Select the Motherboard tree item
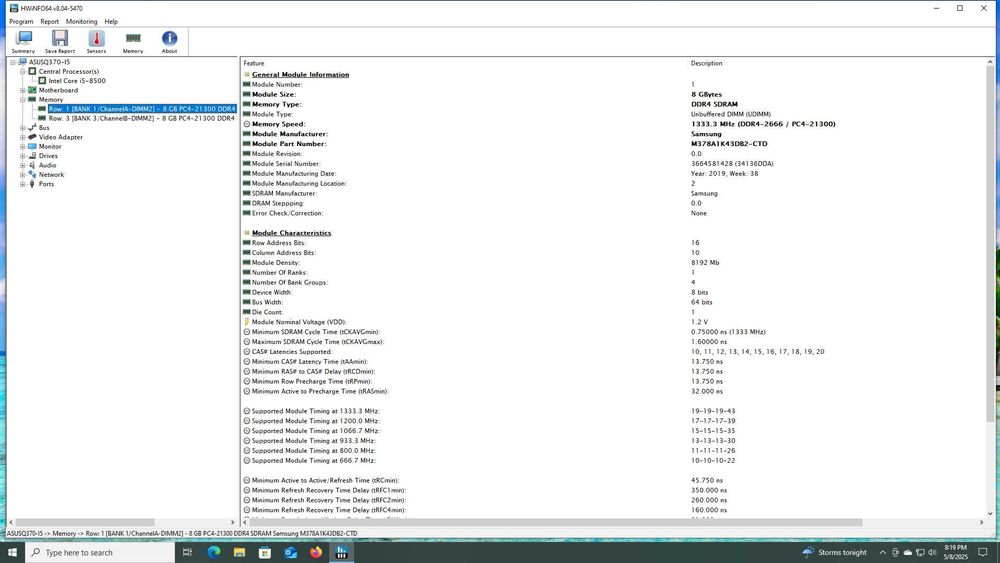 tap(58, 90)
